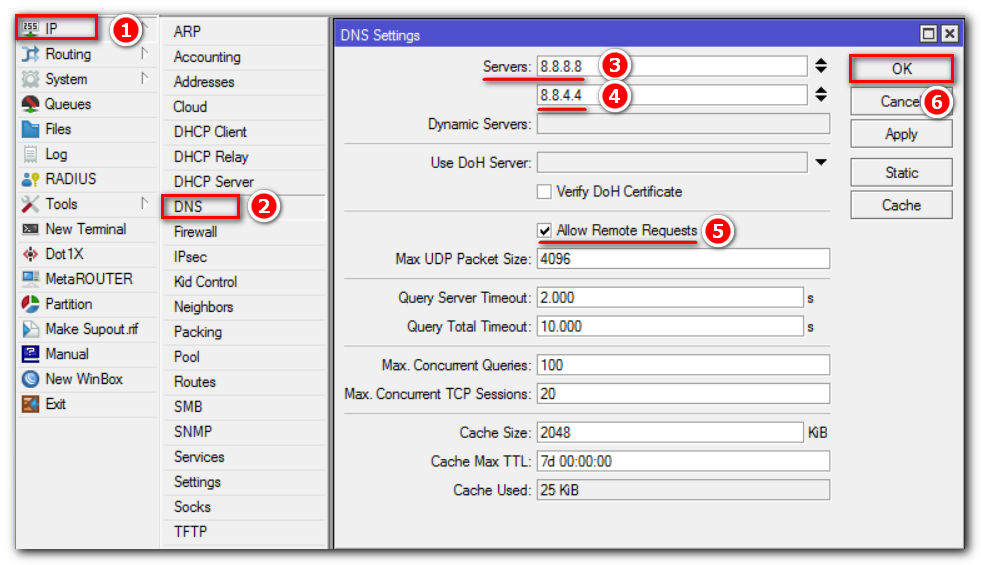Expand the Routing submenu
Screen dimensions: 981x565
[68, 54]
